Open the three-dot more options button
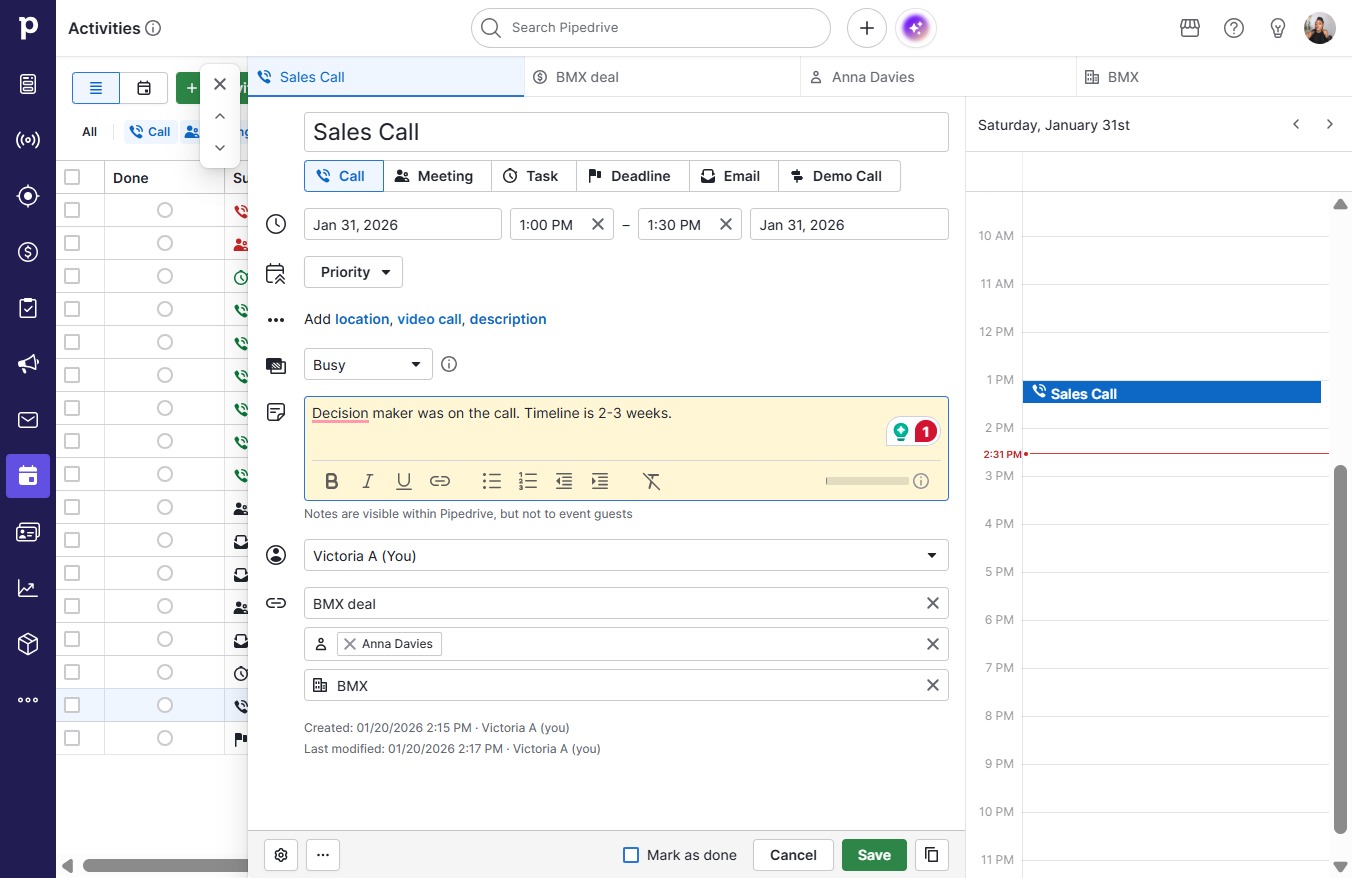Image resolution: width=1352 pixels, height=878 pixels. coord(323,855)
